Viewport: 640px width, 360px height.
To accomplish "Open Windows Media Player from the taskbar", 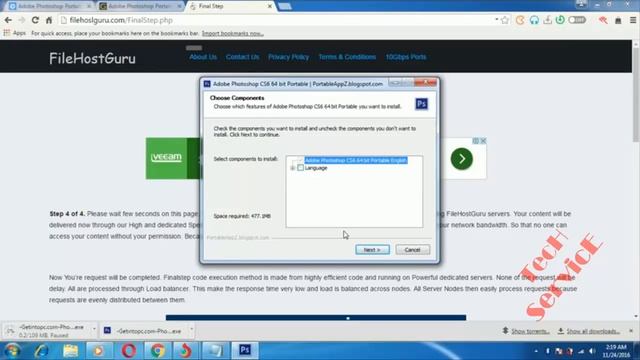I will point(98,351).
